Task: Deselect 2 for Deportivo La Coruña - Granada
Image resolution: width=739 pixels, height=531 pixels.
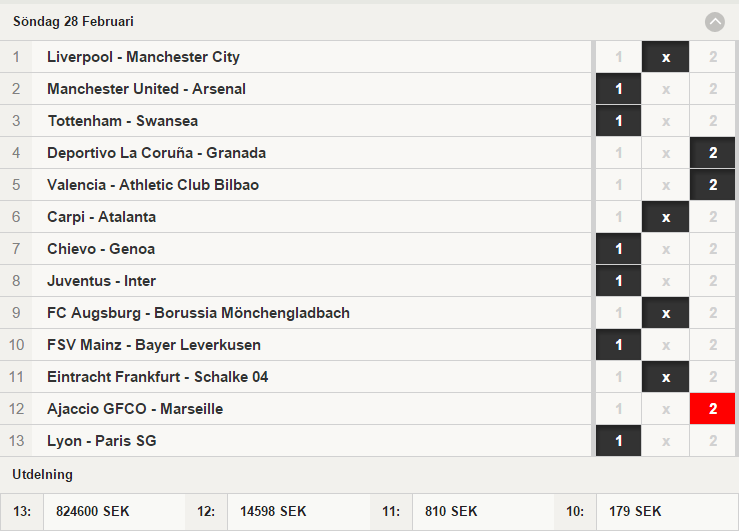Action: click(713, 153)
